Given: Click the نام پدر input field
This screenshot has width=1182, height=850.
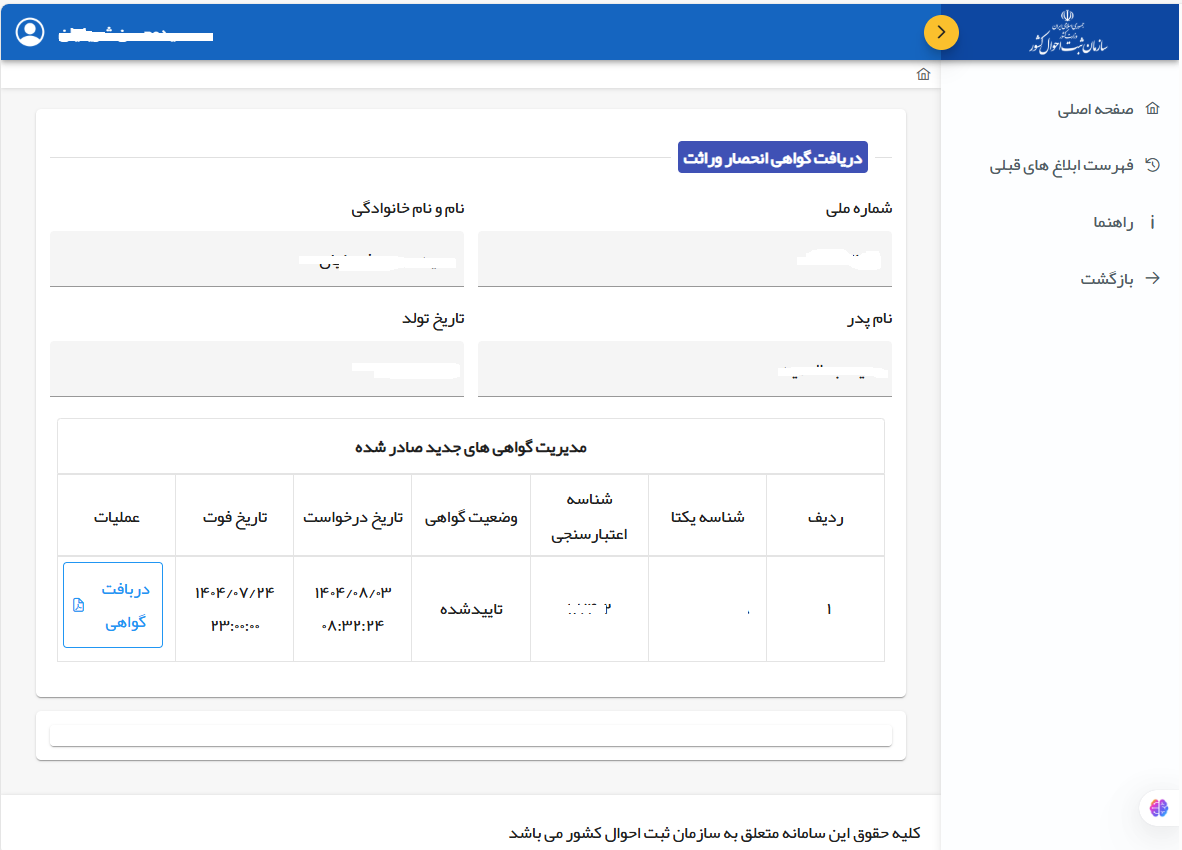Looking at the screenshot, I should 684,370.
